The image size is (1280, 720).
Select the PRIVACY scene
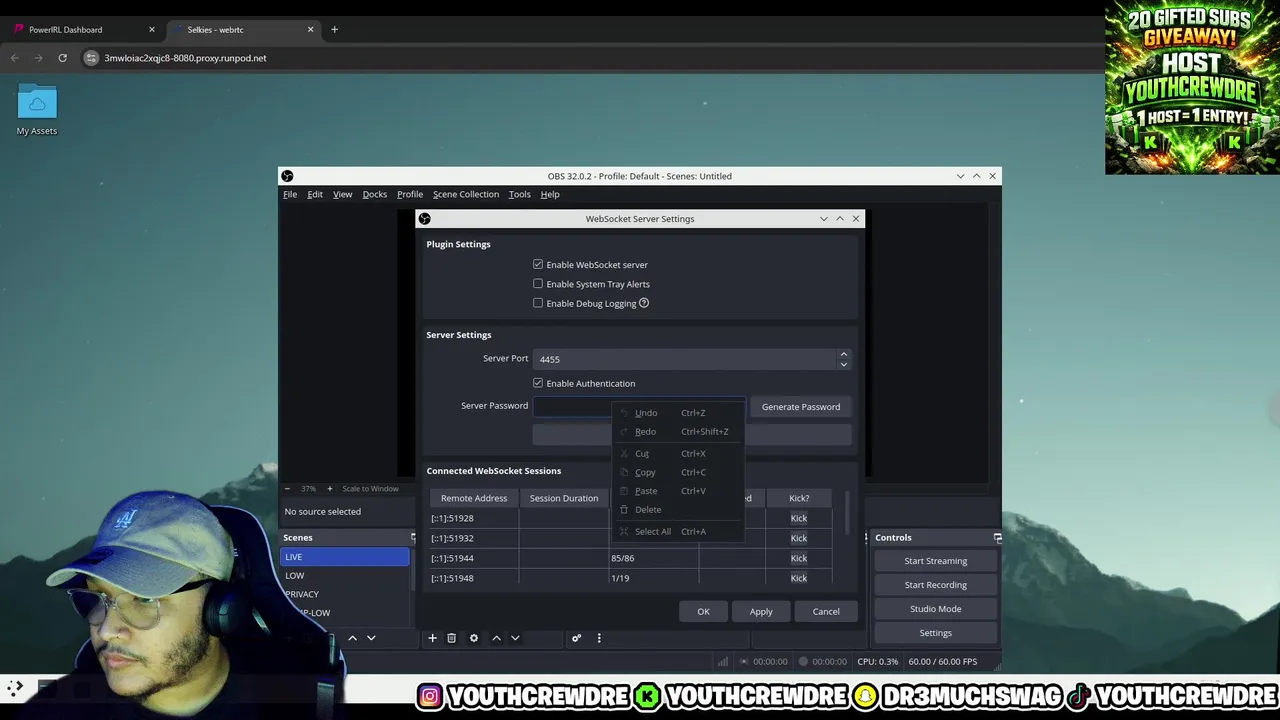pyautogui.click(x=345, y=594)
